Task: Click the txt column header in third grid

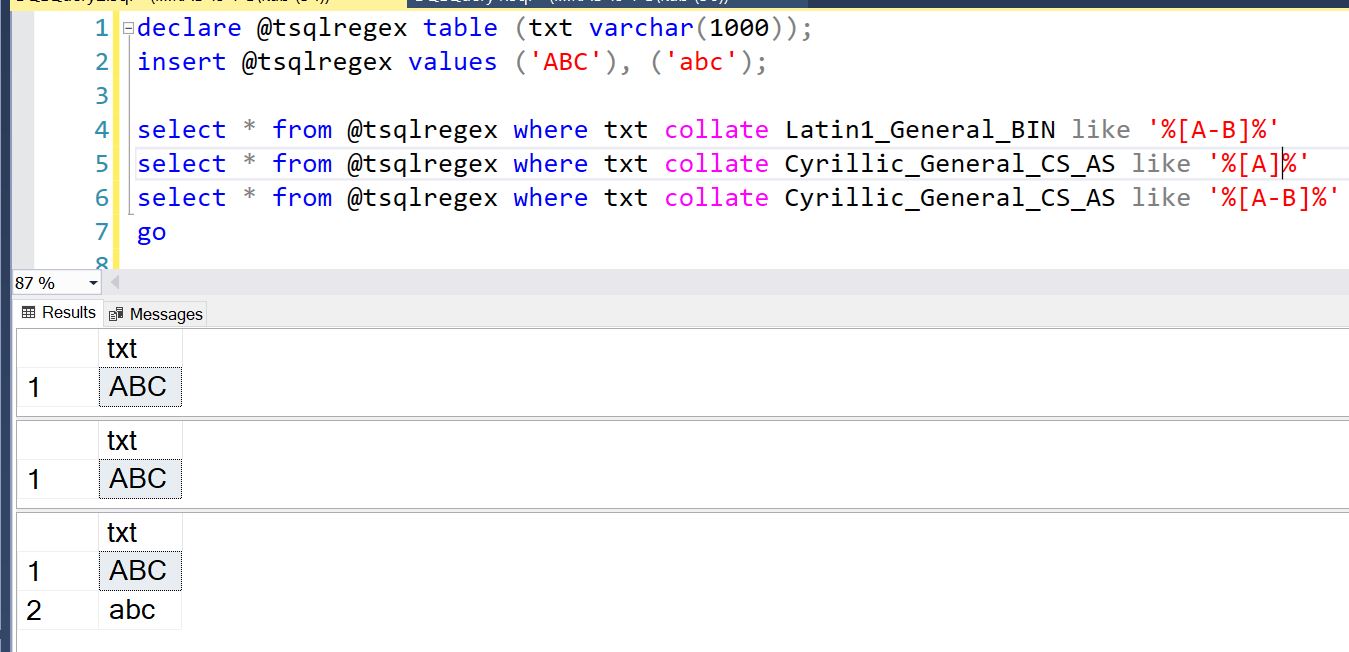Action: coord(122,533)
